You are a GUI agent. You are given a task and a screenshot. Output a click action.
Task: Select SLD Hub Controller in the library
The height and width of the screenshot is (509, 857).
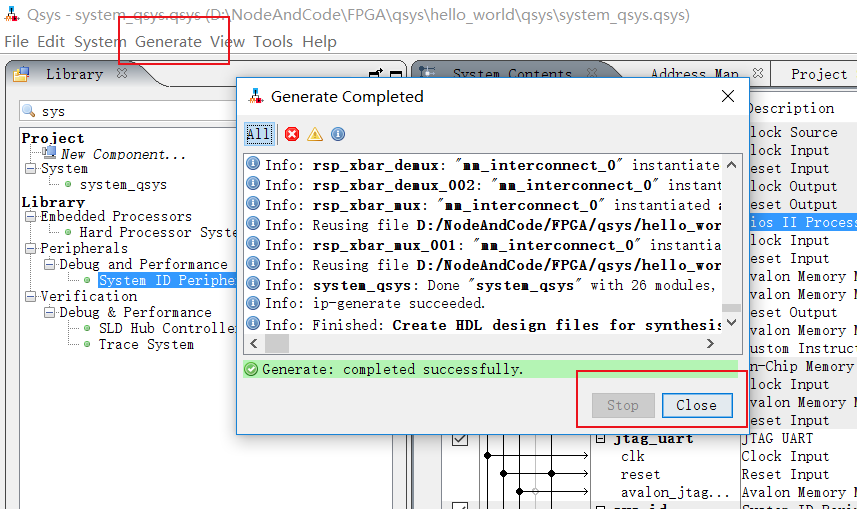pyautogui.click(x=167, y=329)
